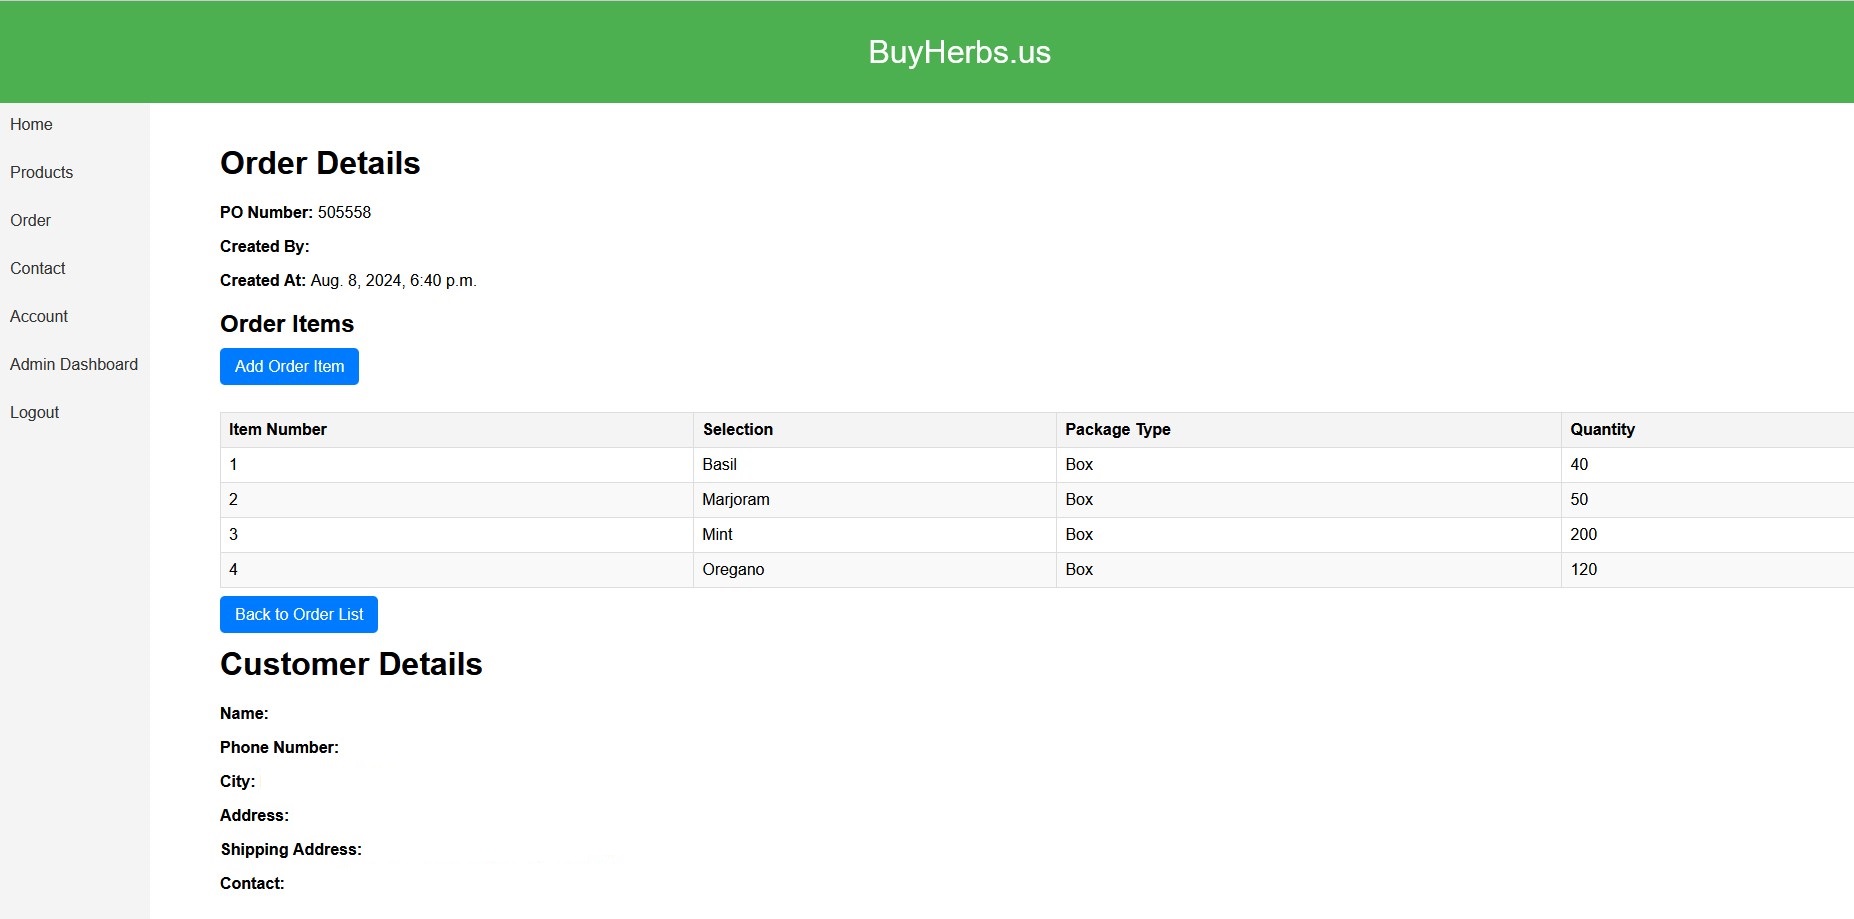Open the Order section in the sidebar
The image size is (1854, 919).
[30, 220]
